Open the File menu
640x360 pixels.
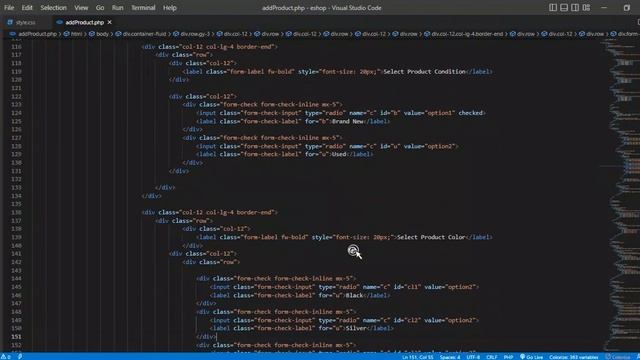pos(9,8)
